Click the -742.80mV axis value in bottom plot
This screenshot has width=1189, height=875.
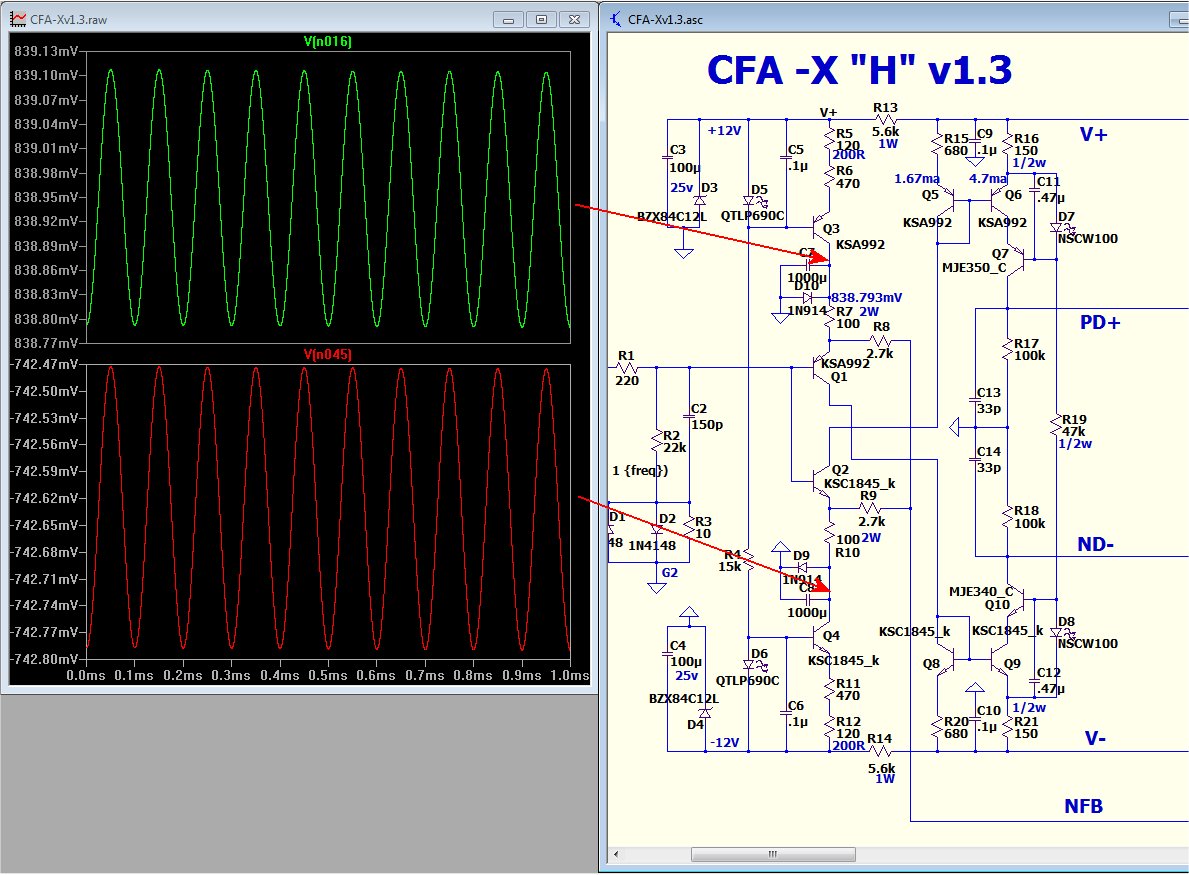tap(44, 658)
